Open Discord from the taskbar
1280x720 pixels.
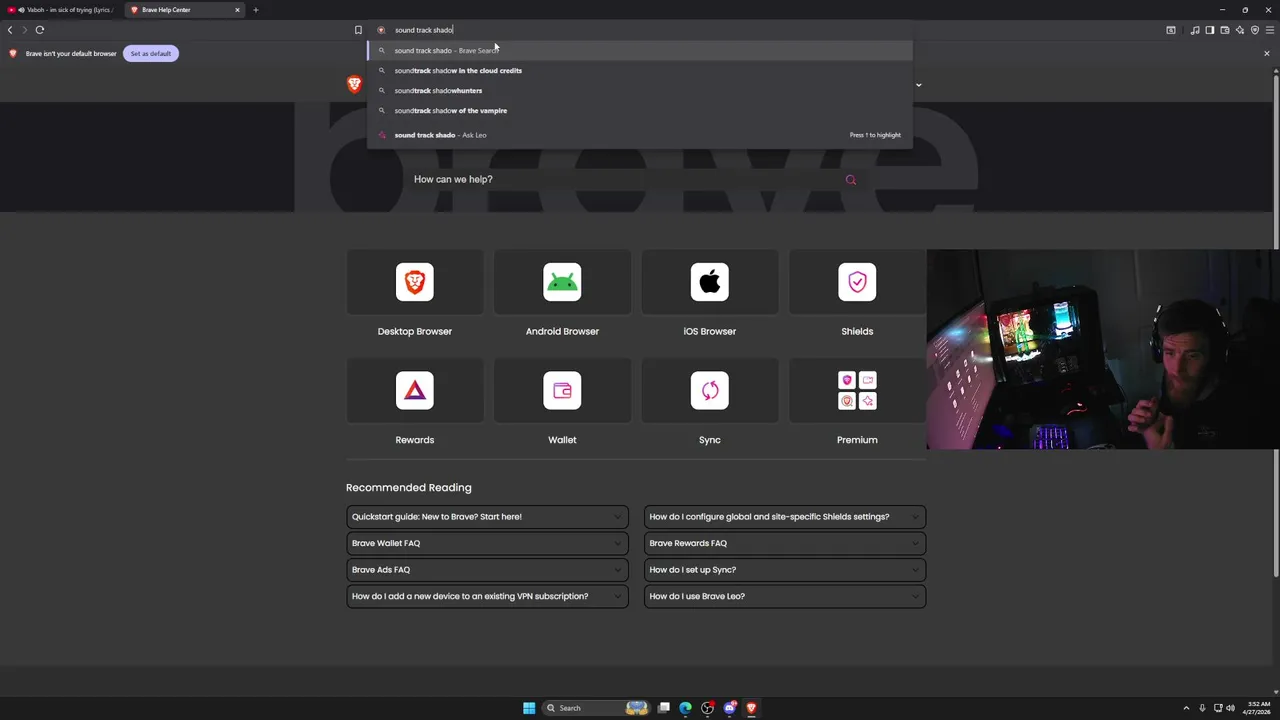pyautogui.click(x=730, y=708)
